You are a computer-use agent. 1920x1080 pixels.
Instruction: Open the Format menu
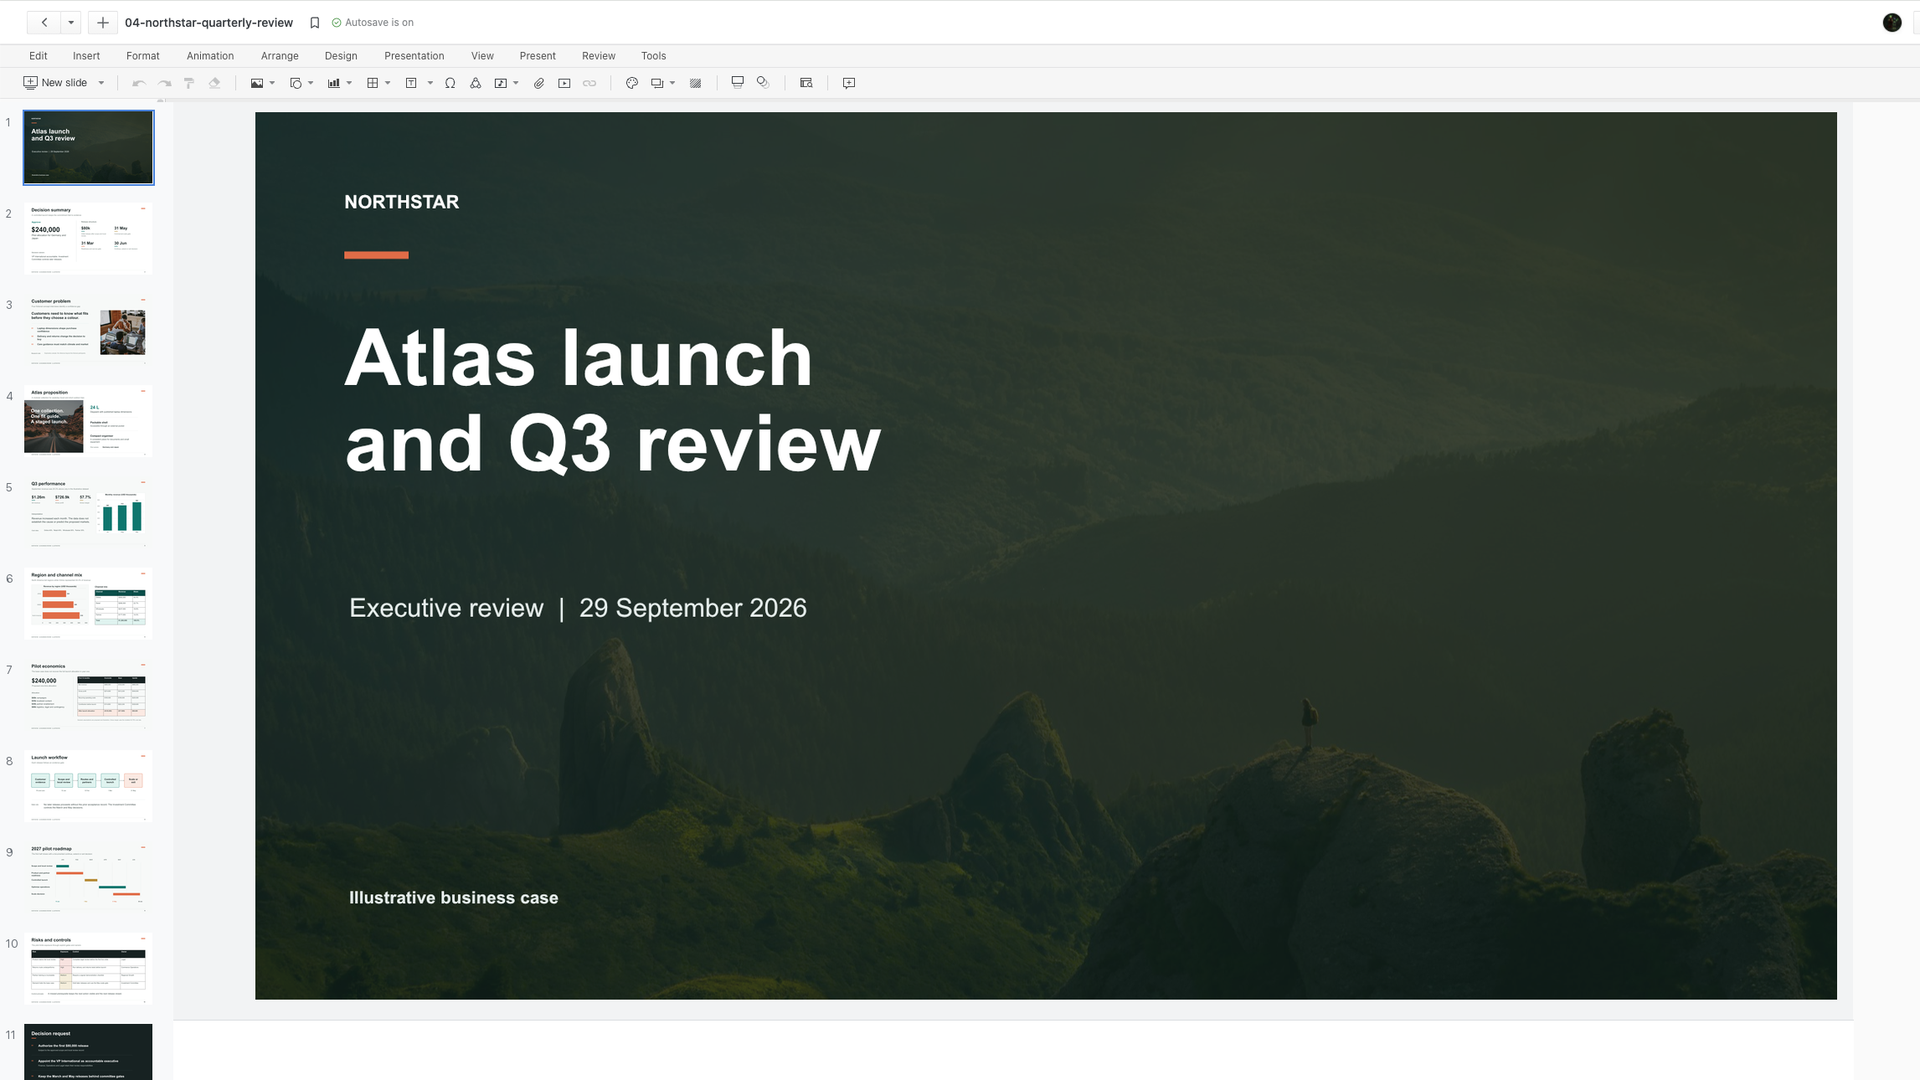[143, 56]
